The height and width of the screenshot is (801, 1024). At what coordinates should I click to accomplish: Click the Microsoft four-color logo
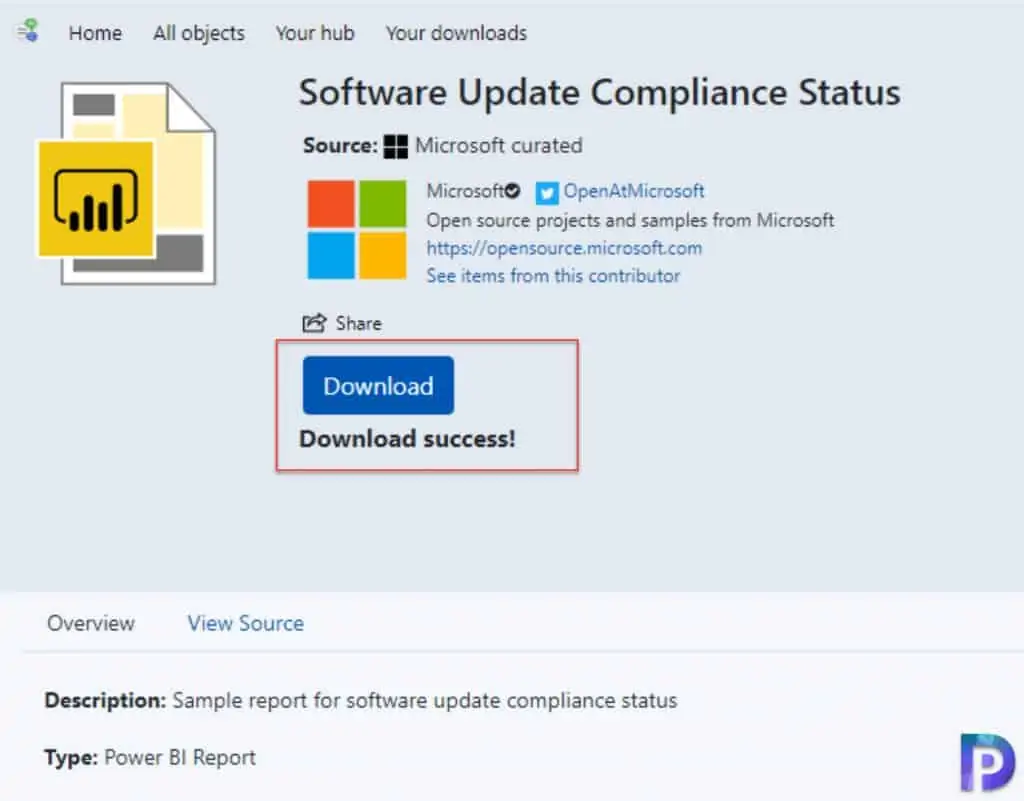click(x=357, y=230)
